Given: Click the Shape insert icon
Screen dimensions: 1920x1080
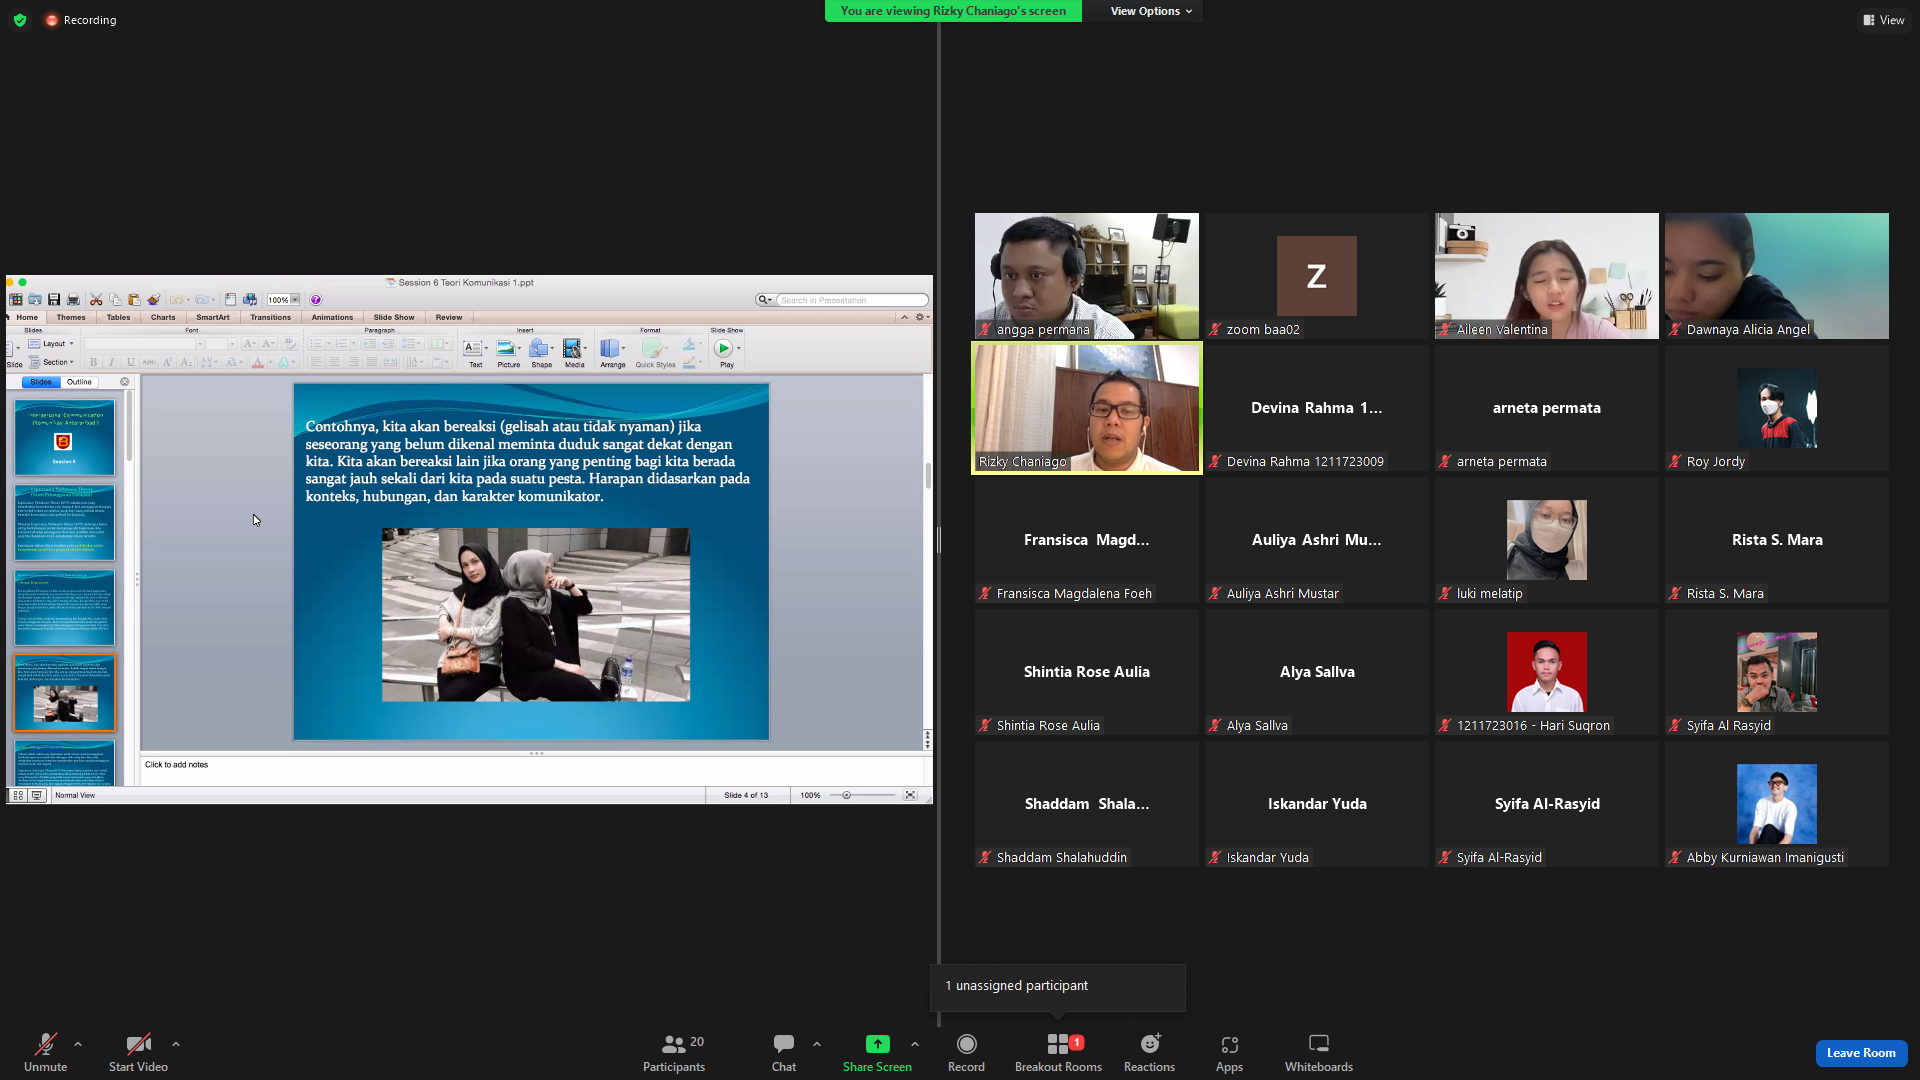Looking at the screenshot, I should tap(541, 353).
